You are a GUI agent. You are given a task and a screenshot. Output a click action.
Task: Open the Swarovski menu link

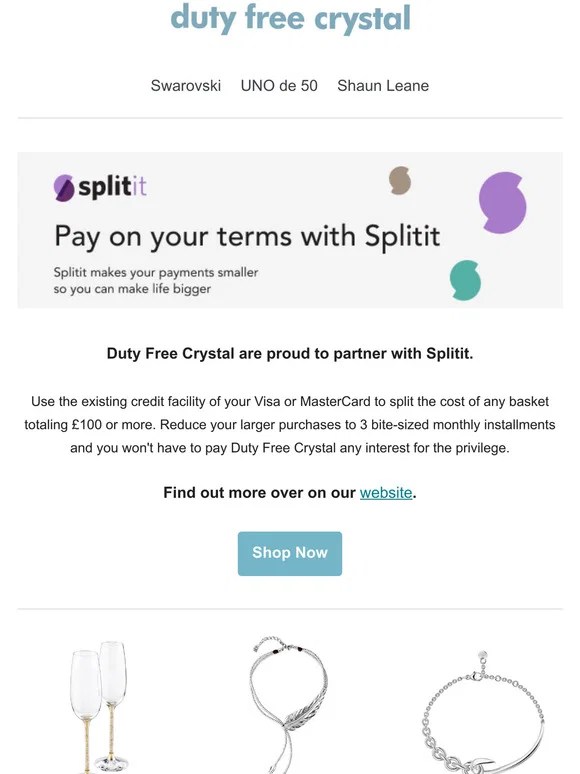pos(186,85)
